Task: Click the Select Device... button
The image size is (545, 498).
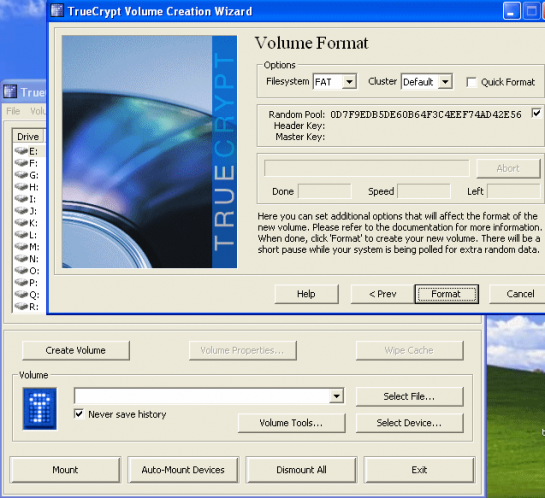Action: [x=409, y=423]
